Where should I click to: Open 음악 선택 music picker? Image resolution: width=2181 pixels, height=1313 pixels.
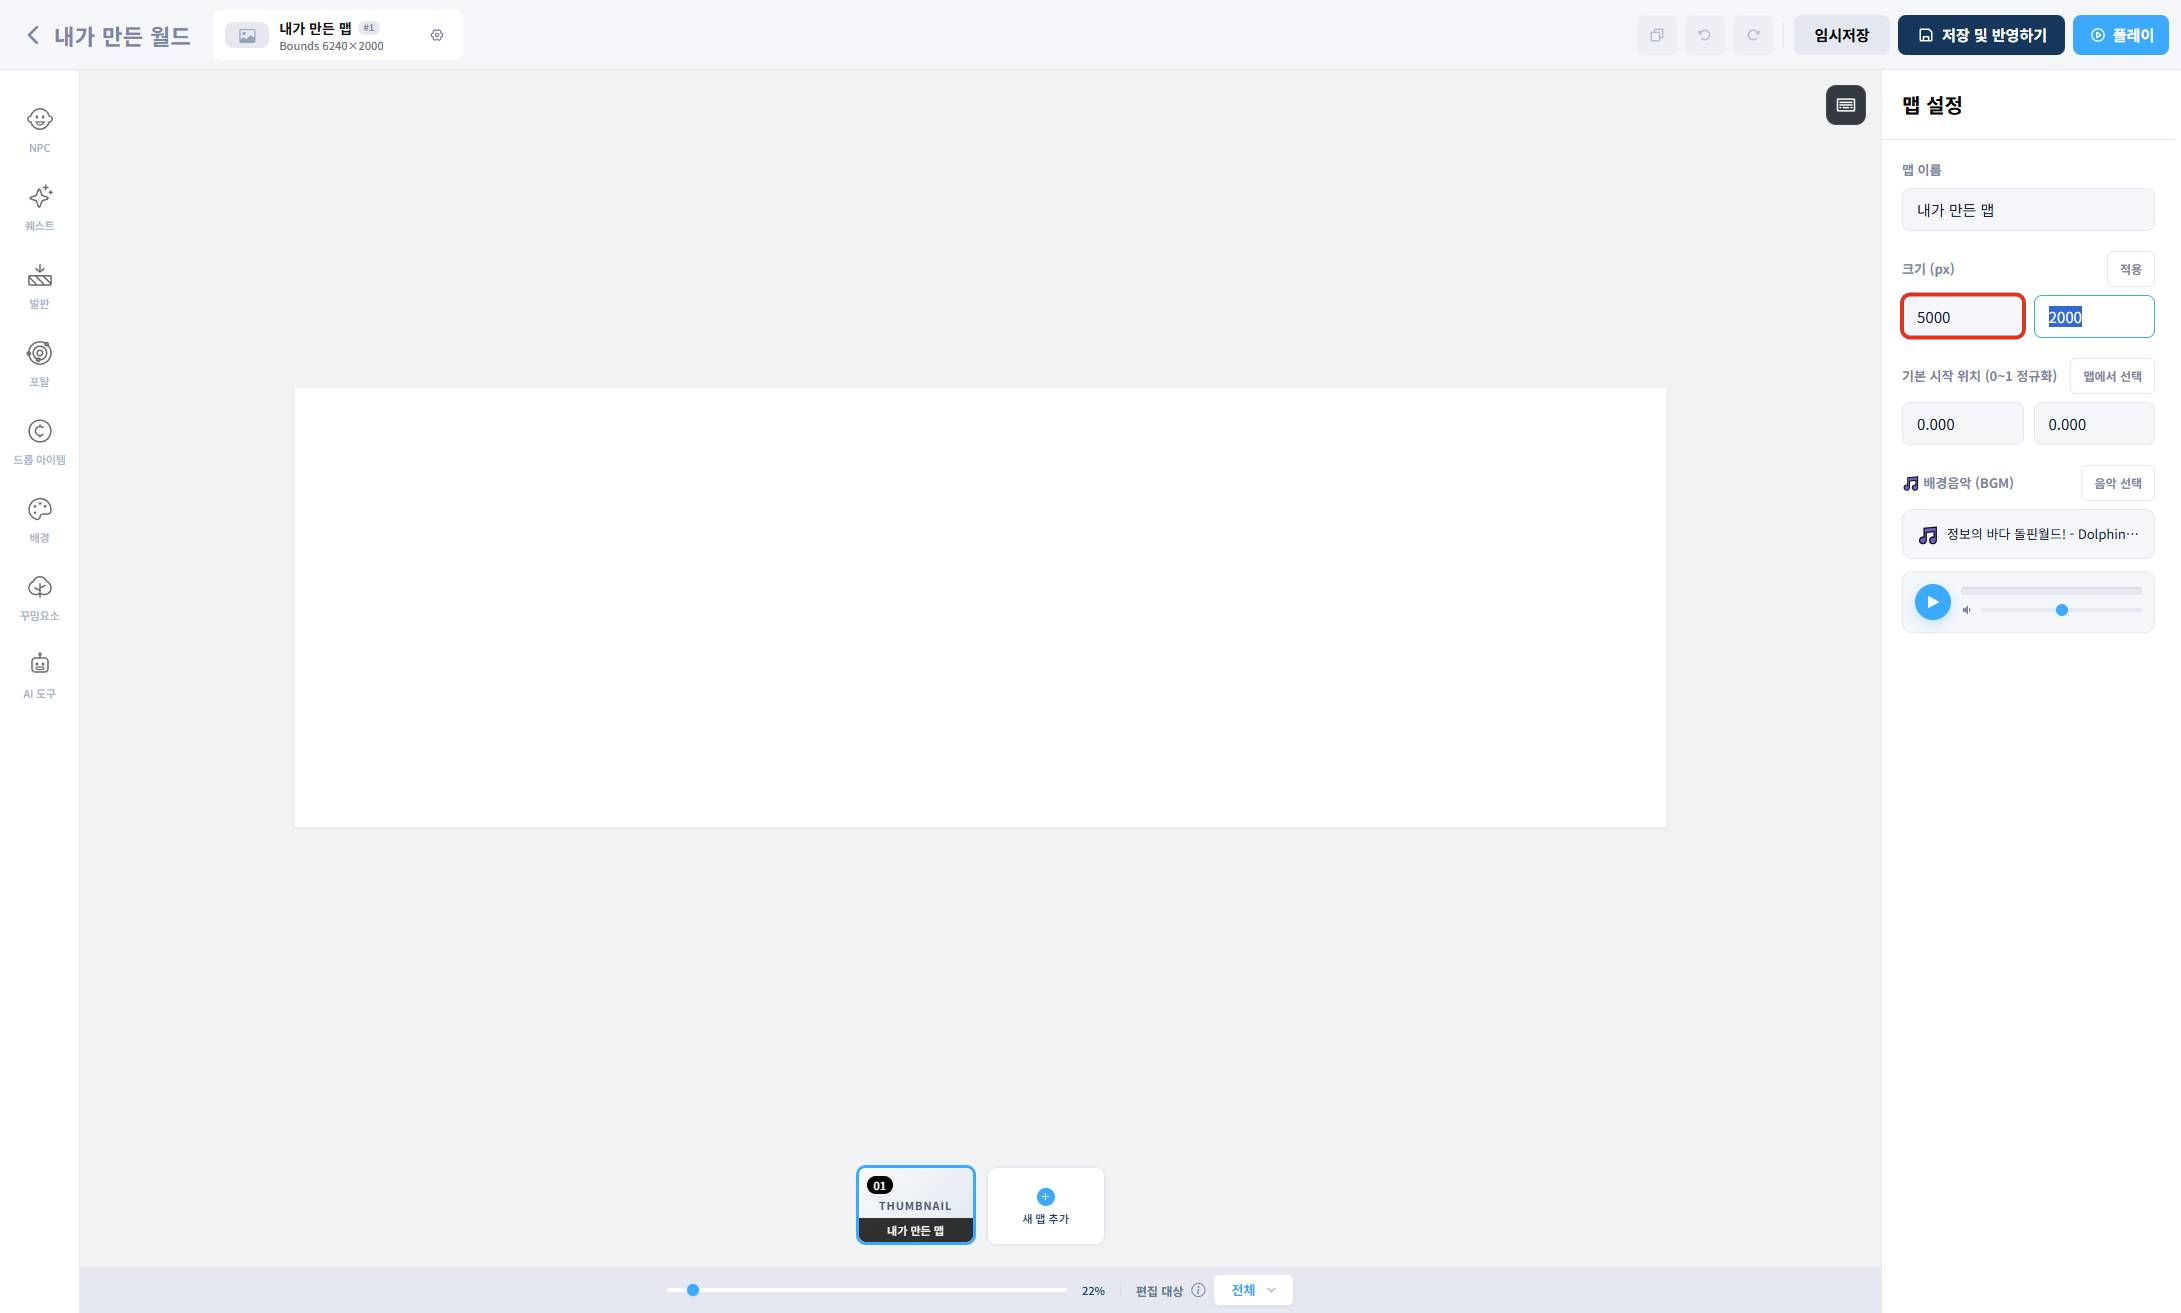2117,483
